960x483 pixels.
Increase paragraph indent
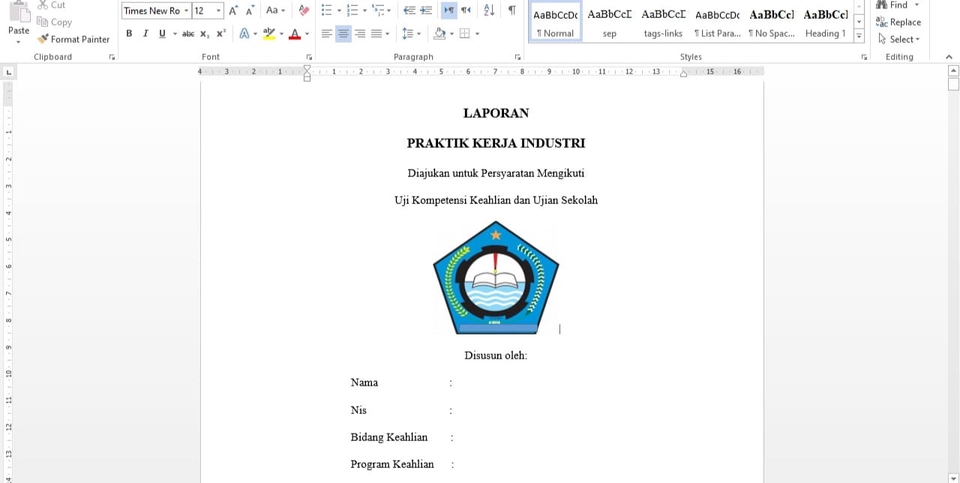426,10
